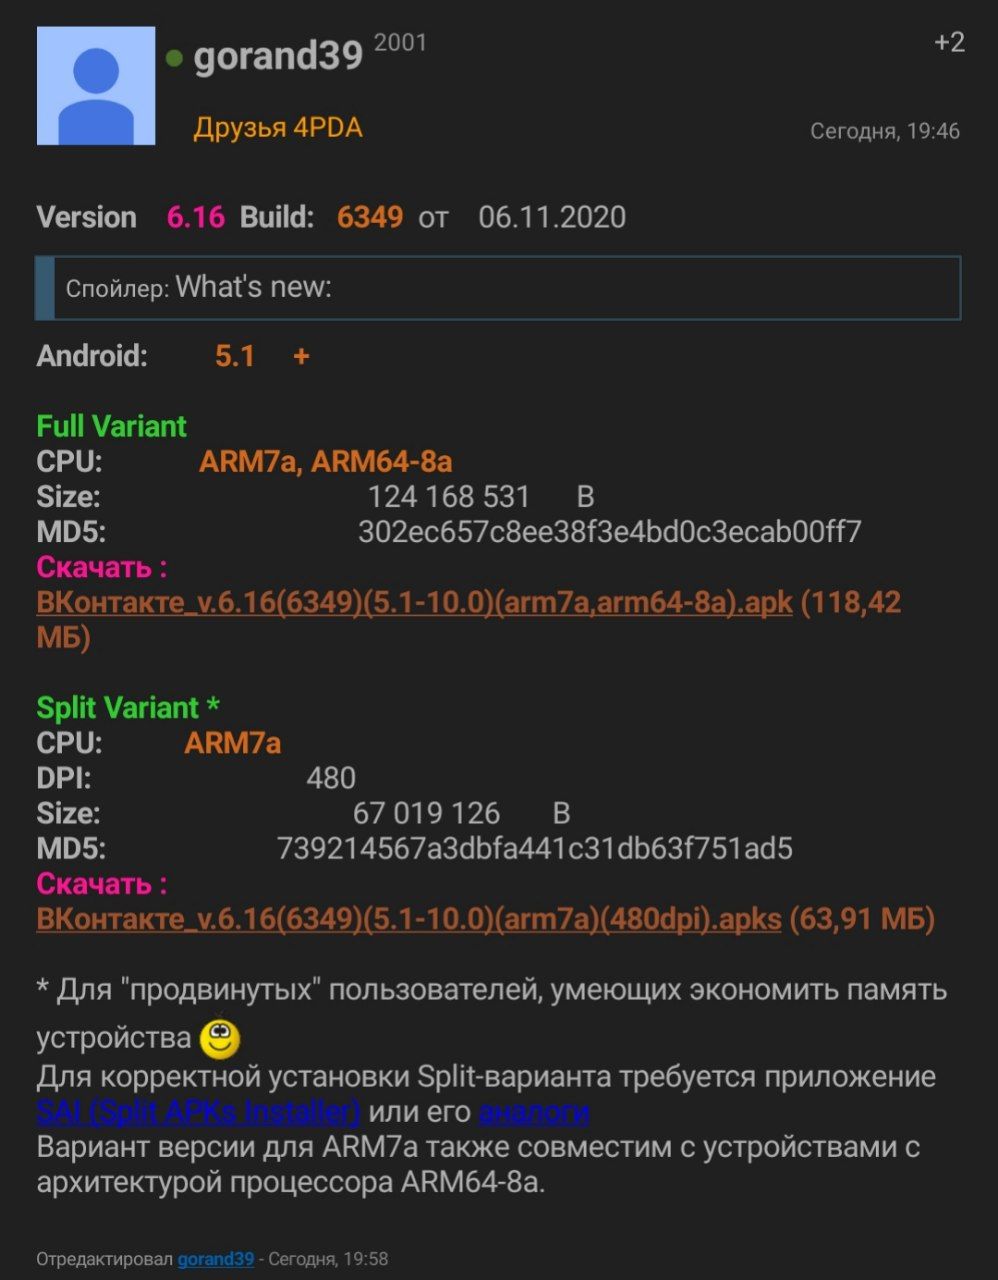Download the split 480dpi apks file
This screenshot has width=998, height=1280.
(x=409, y=919)
